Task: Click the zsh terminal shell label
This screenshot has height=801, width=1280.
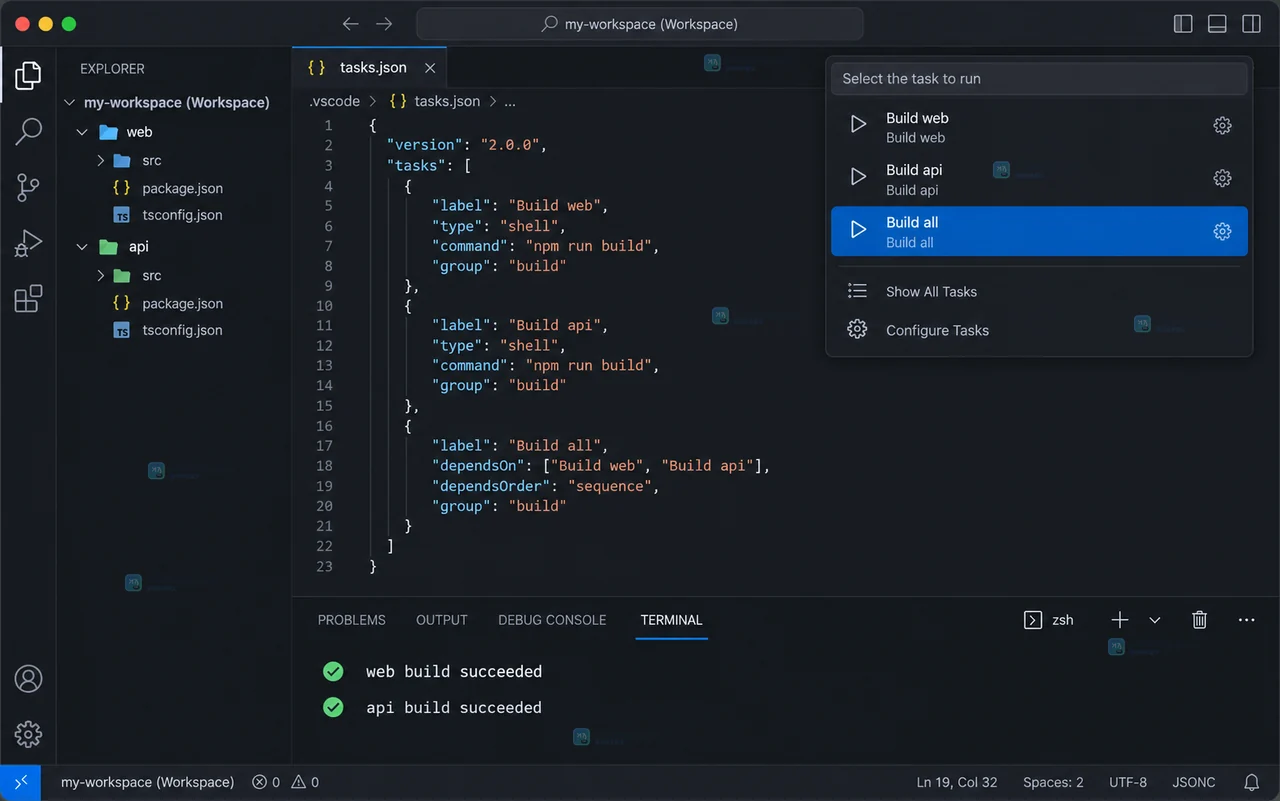Action: click(1063, 620)
